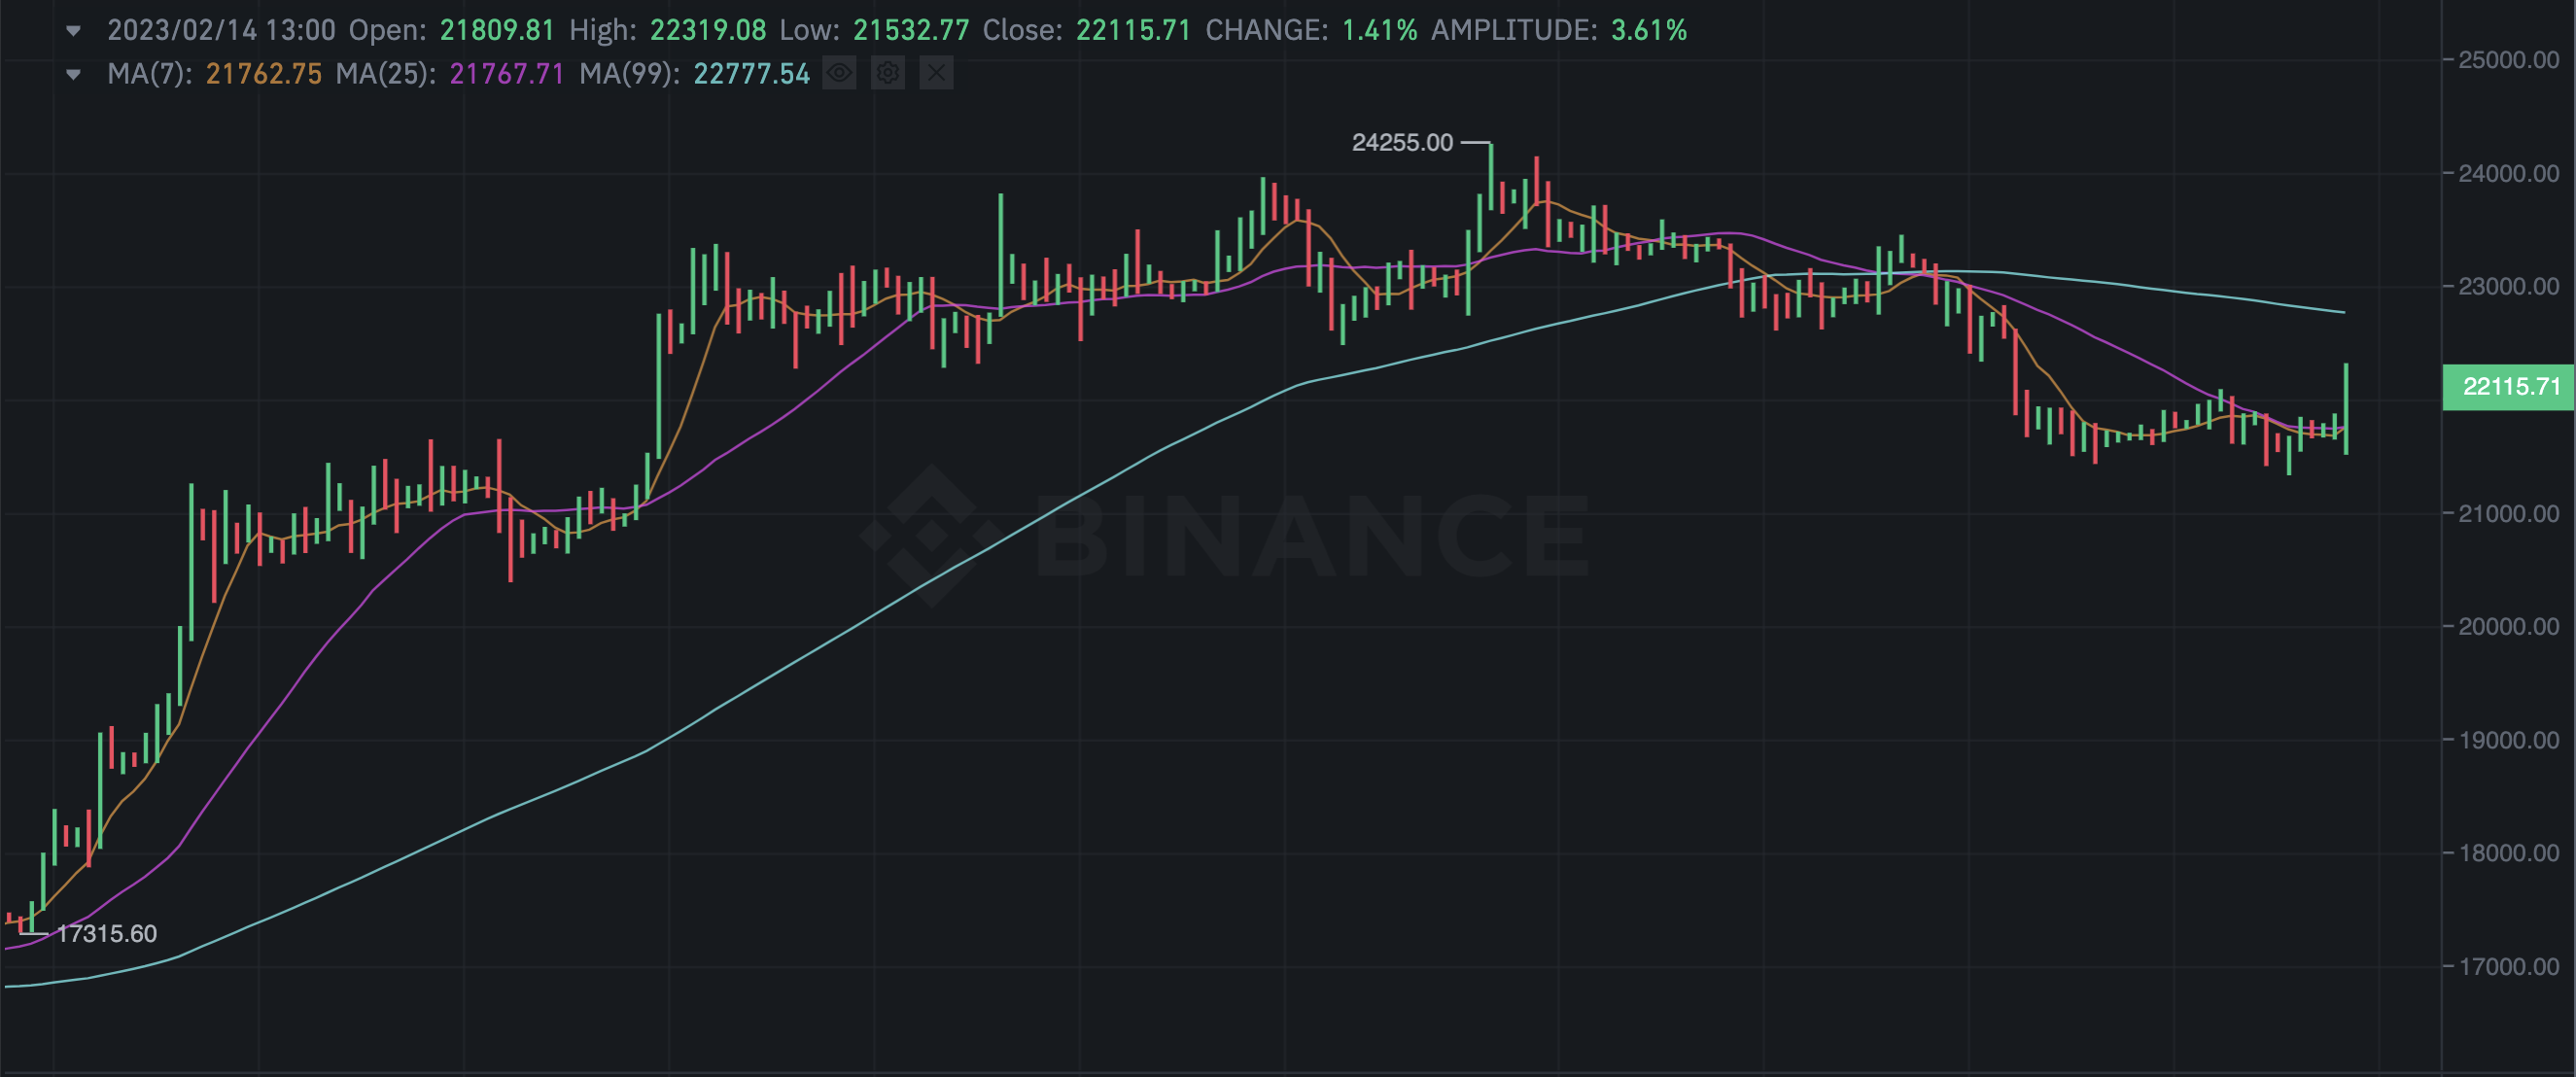Click the 17000.00 price axis label
Viewport: 2576px width, 1077px height.
(2508, 967)
